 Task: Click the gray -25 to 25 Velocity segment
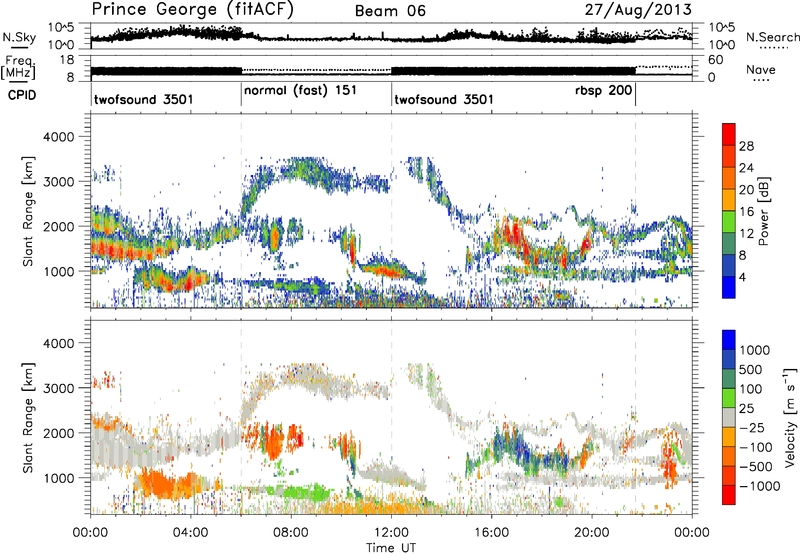click(x=729, y=417)
